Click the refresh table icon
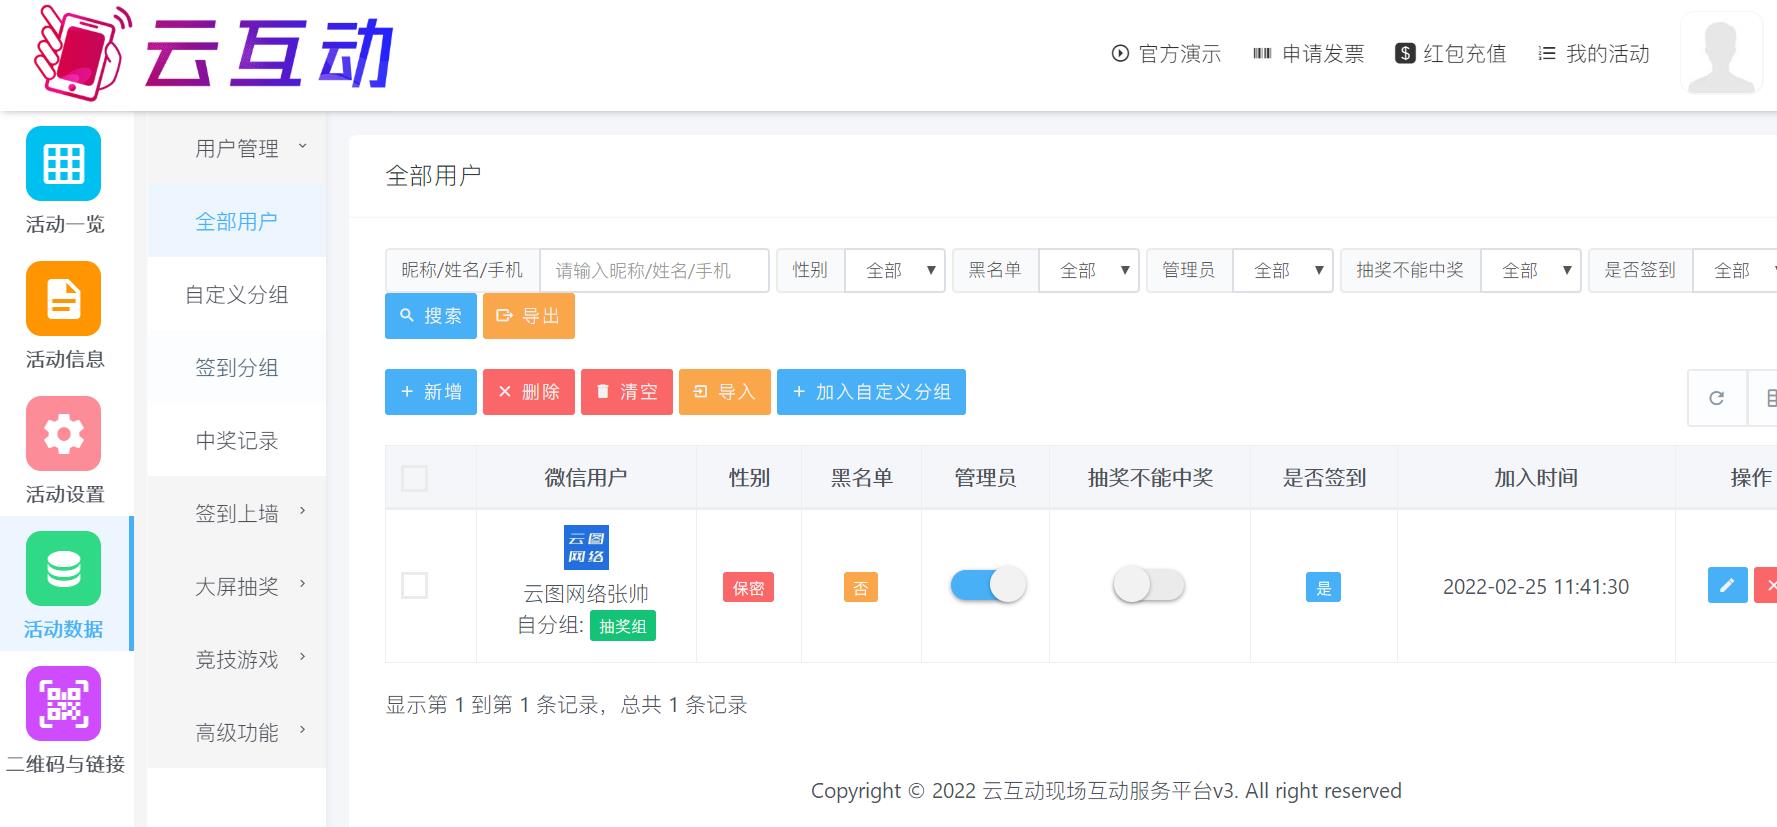Screen dimensions: 1777x827 click(1717, 398)
